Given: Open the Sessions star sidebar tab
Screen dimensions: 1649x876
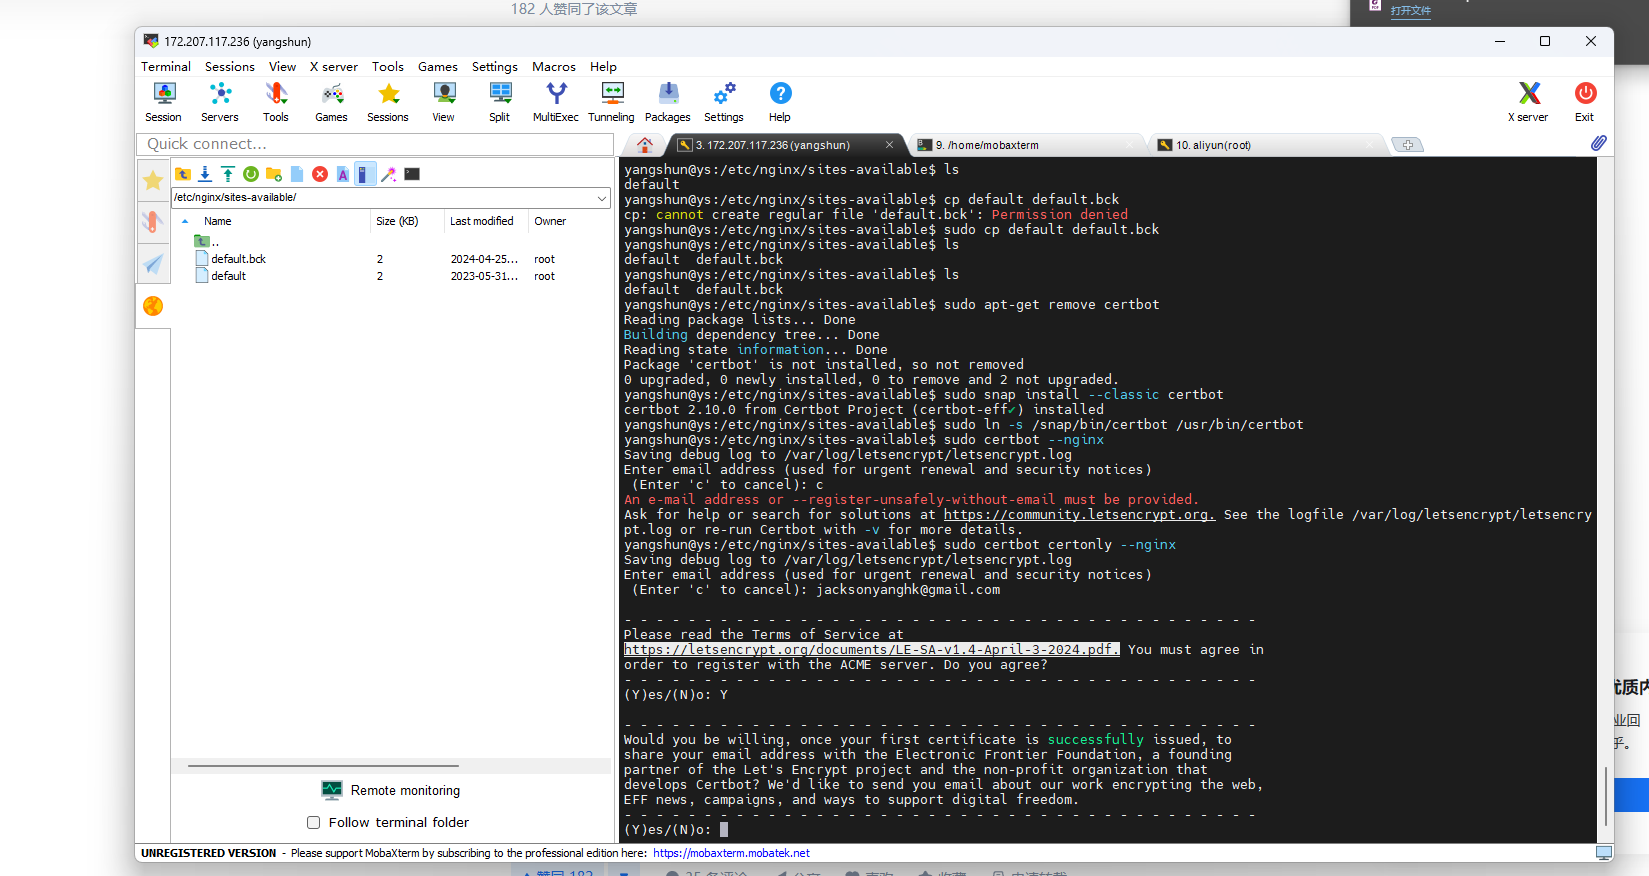Looking at the screenshot, I should (153, 180).
